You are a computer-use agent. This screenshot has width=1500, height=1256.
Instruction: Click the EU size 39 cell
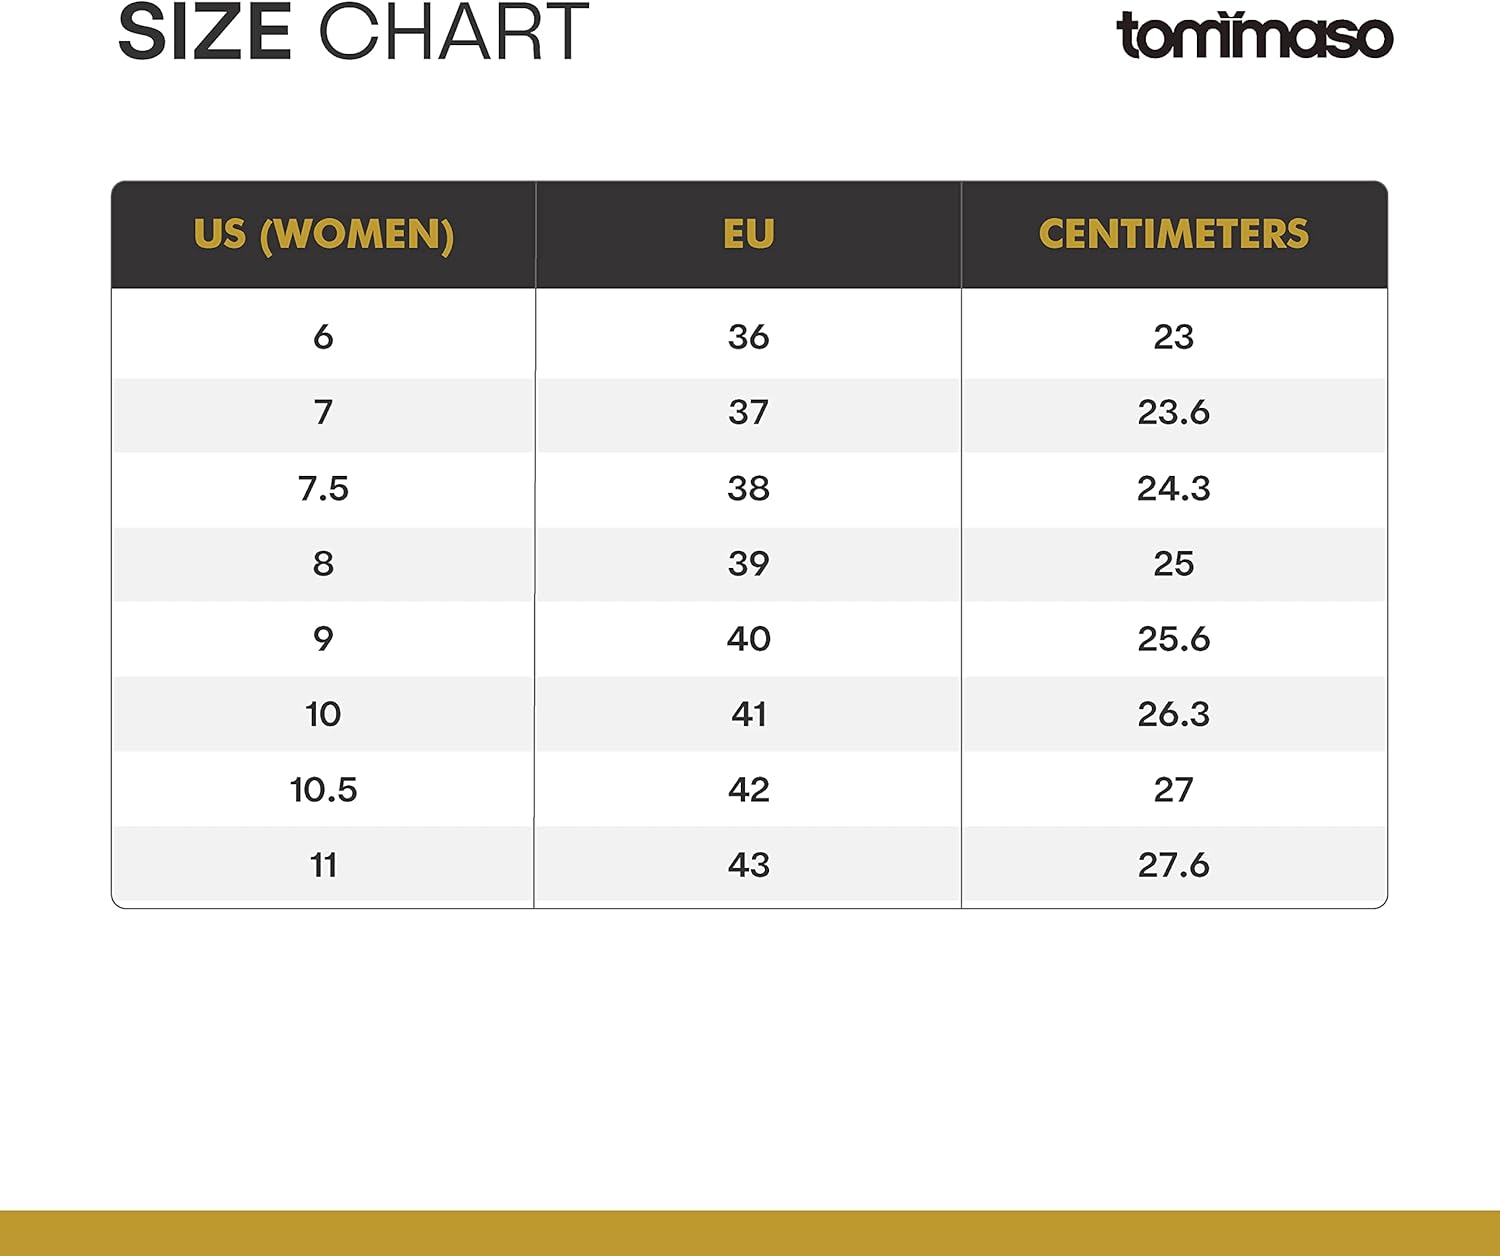pyautogui.click(x=749, y=564)
